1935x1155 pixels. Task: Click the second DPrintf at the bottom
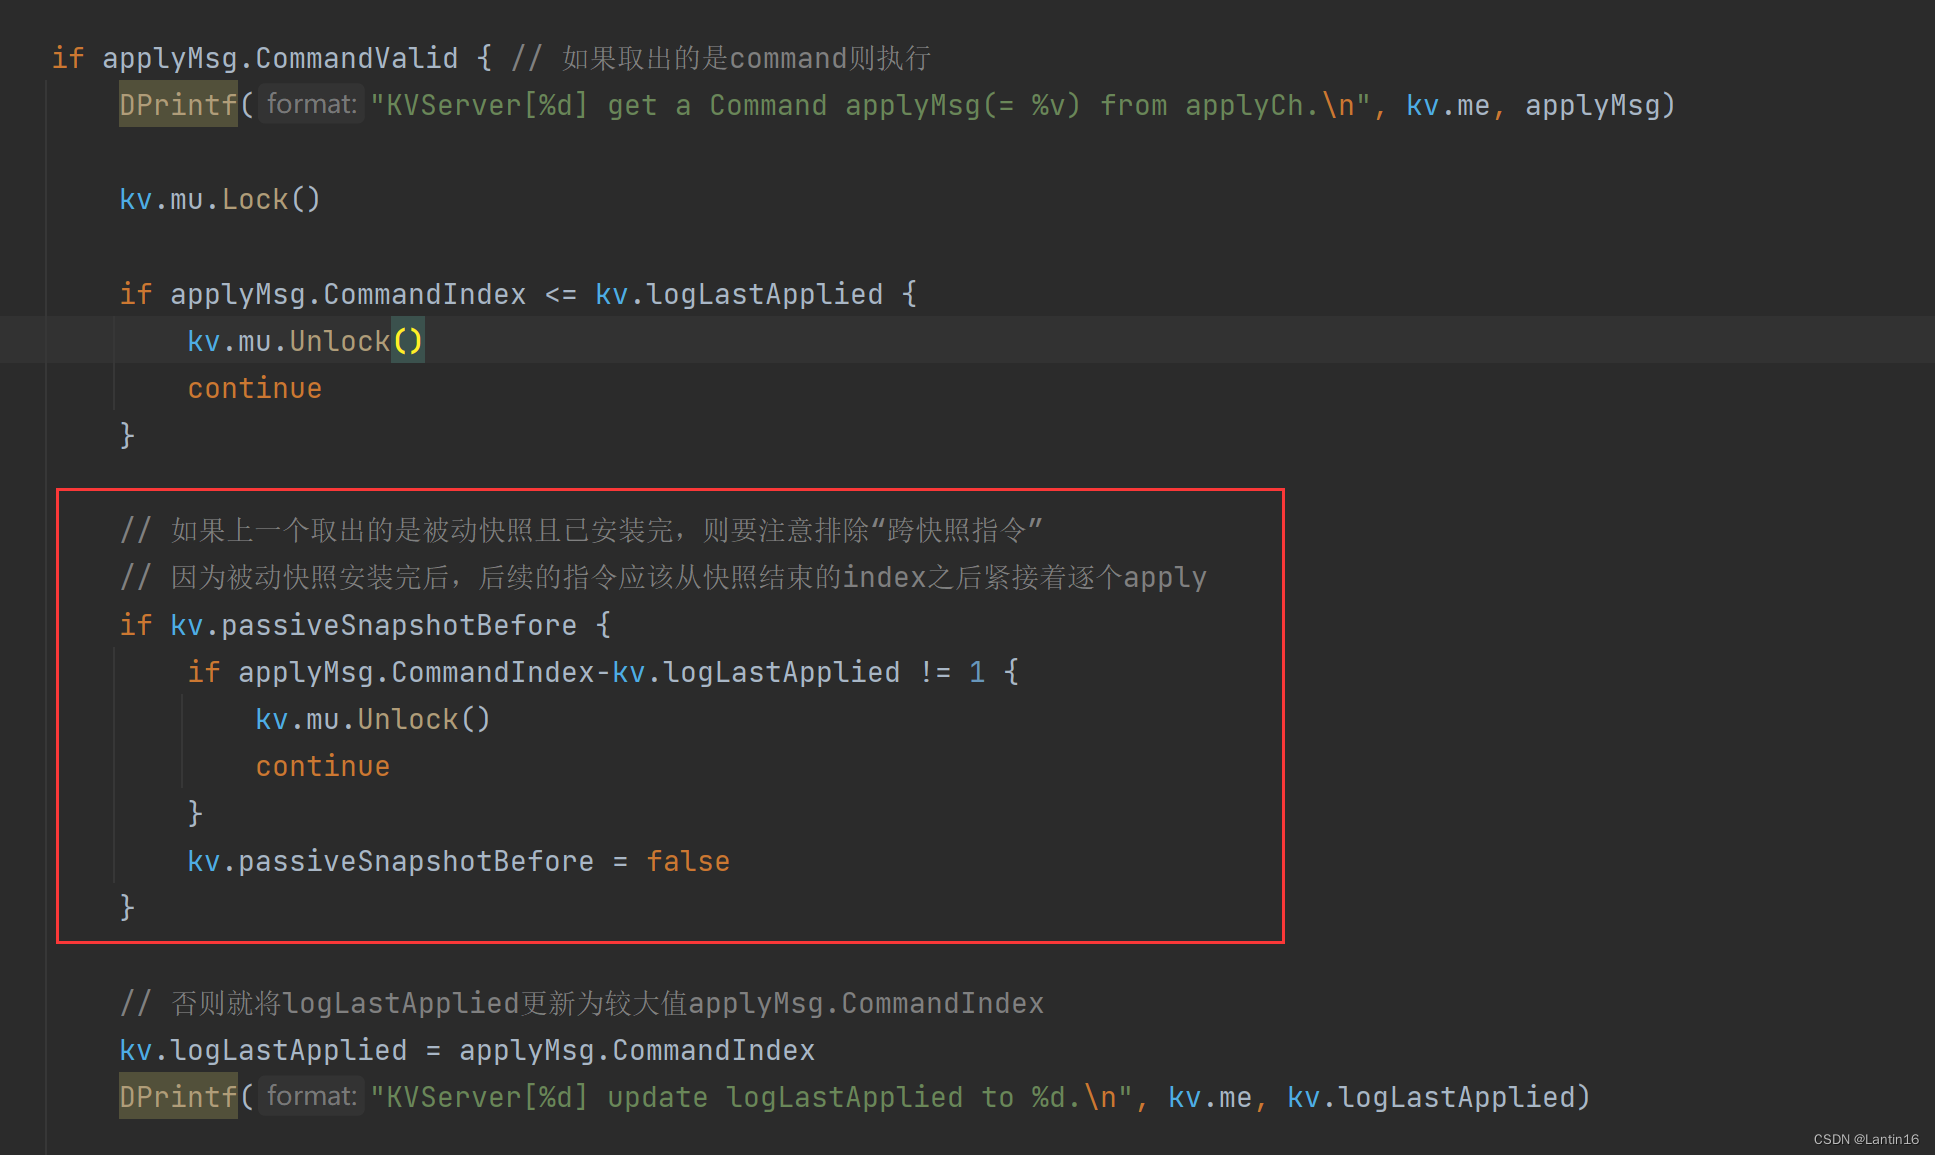(177, 1097)
